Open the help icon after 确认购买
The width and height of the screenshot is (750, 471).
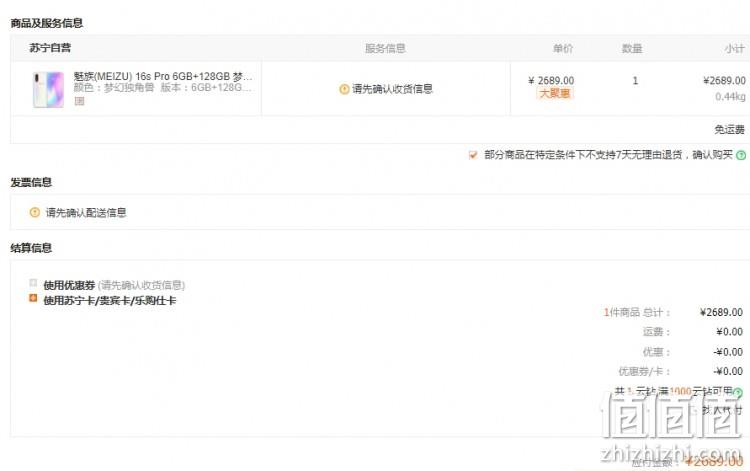741,155
